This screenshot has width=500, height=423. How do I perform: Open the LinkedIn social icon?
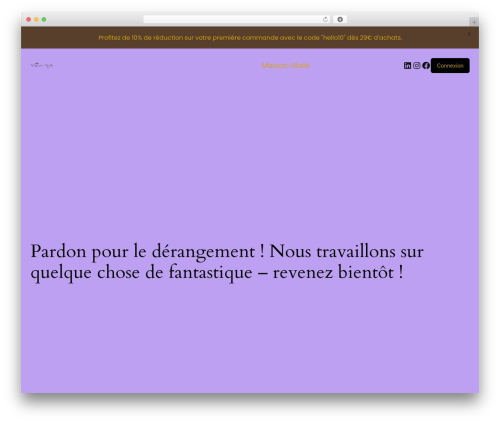click(407, 65)
